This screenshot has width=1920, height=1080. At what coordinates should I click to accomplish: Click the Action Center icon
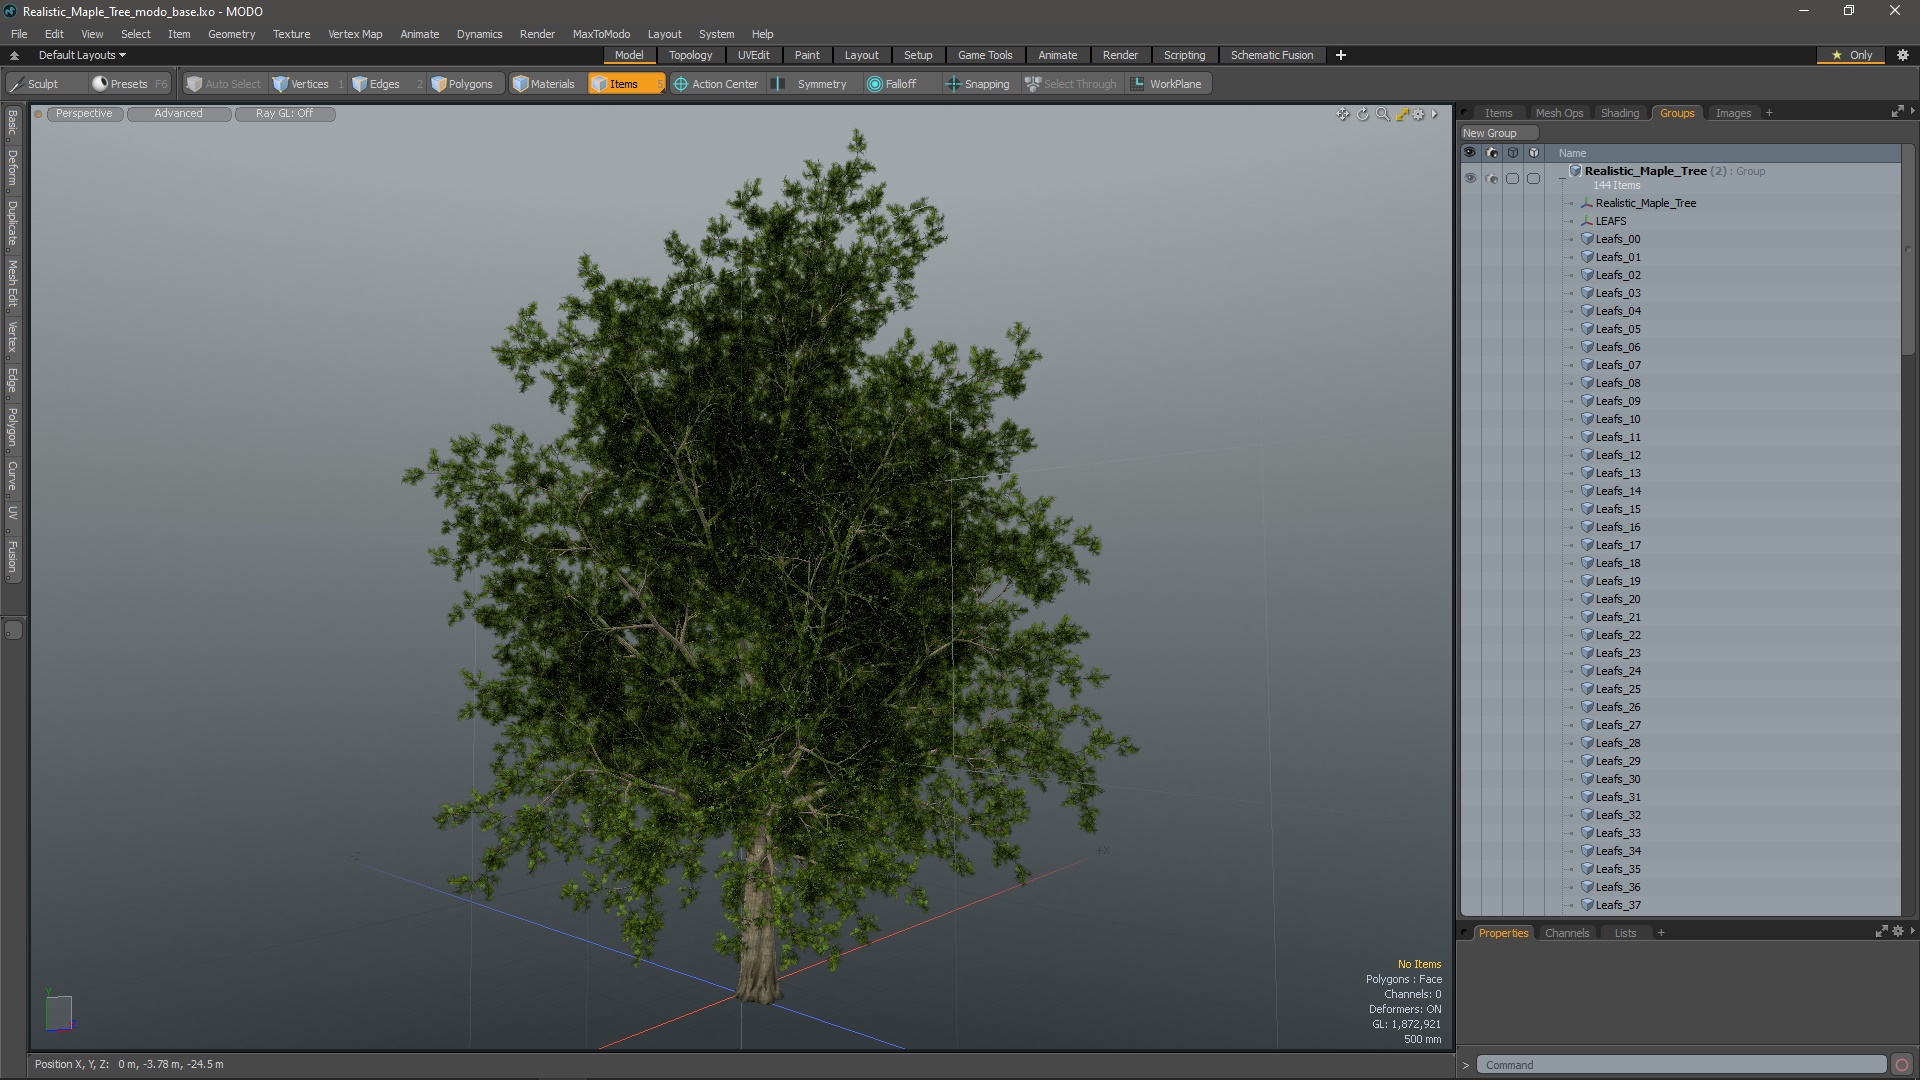[x=681, y=84]
